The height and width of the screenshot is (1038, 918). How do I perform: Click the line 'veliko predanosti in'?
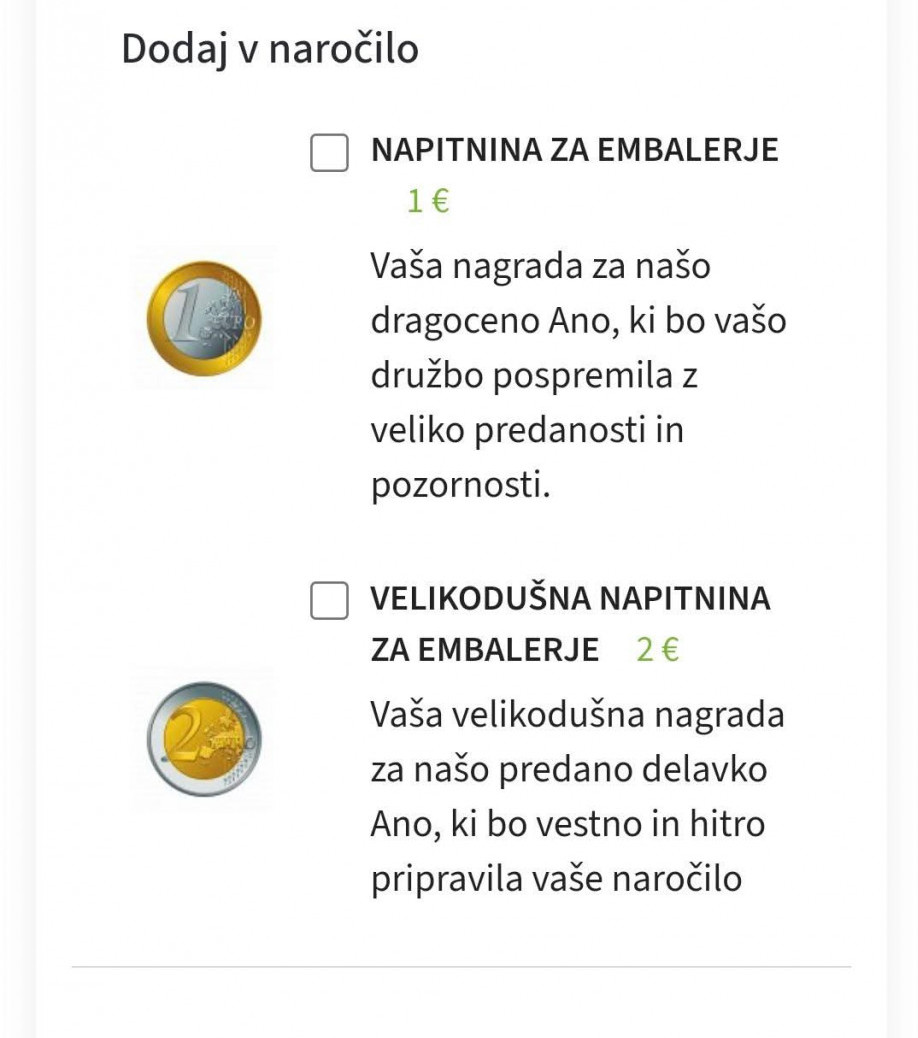[527, 430]
